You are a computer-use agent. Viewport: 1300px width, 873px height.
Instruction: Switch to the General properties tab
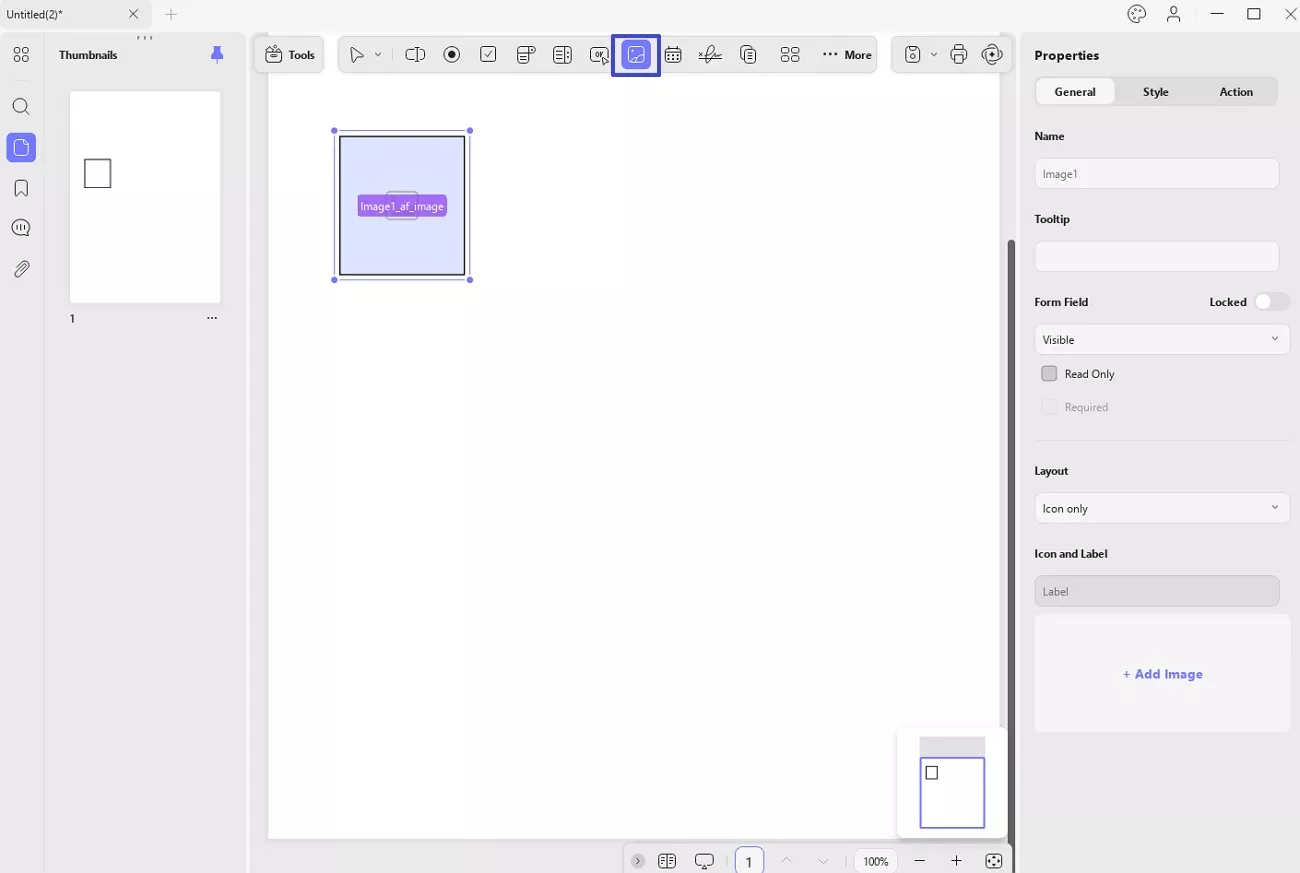pos(1075,91)
